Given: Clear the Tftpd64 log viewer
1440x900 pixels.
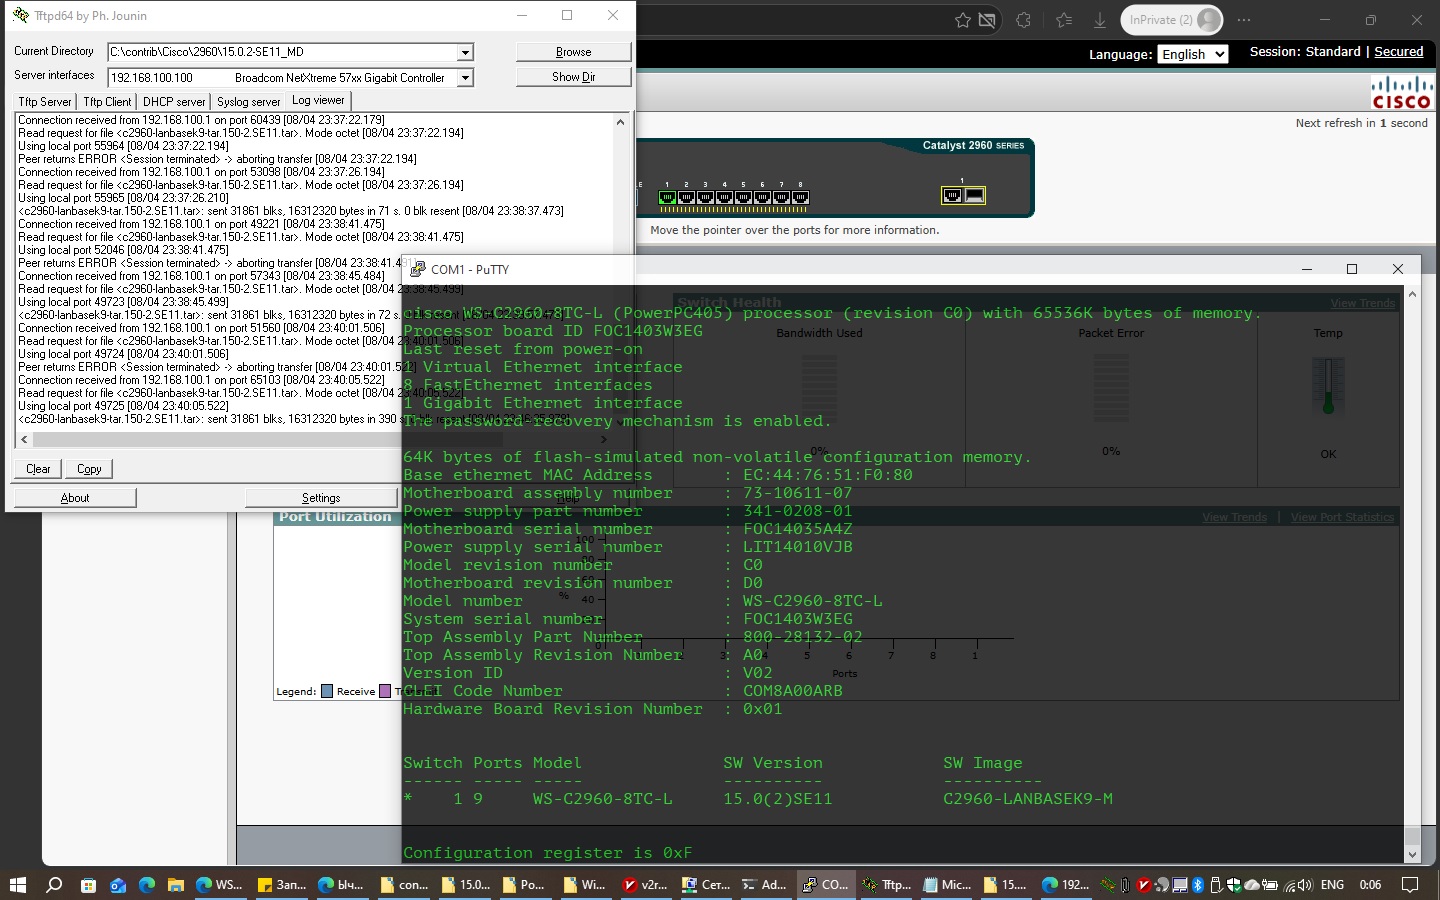Looking at the screenshot, I should tap(38, 469).
